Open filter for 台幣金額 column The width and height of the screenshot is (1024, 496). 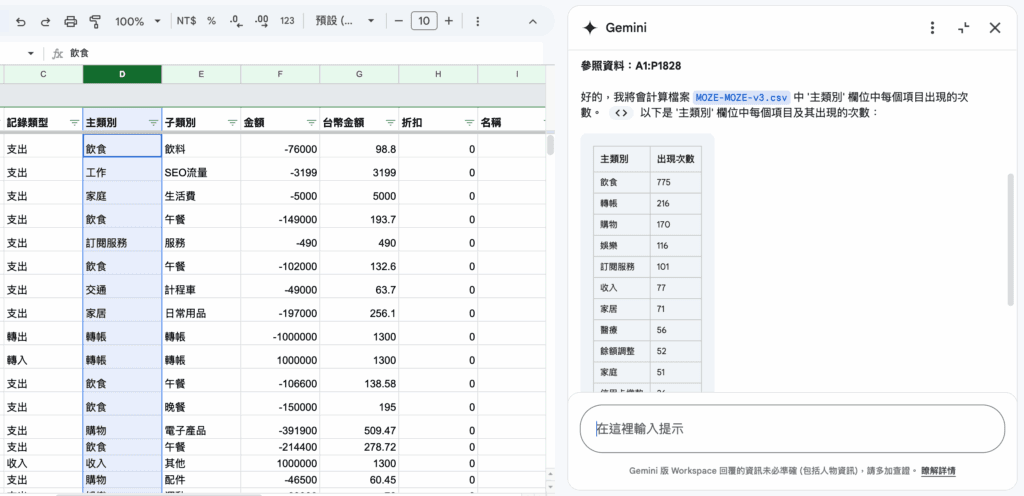tap(391, 122)
